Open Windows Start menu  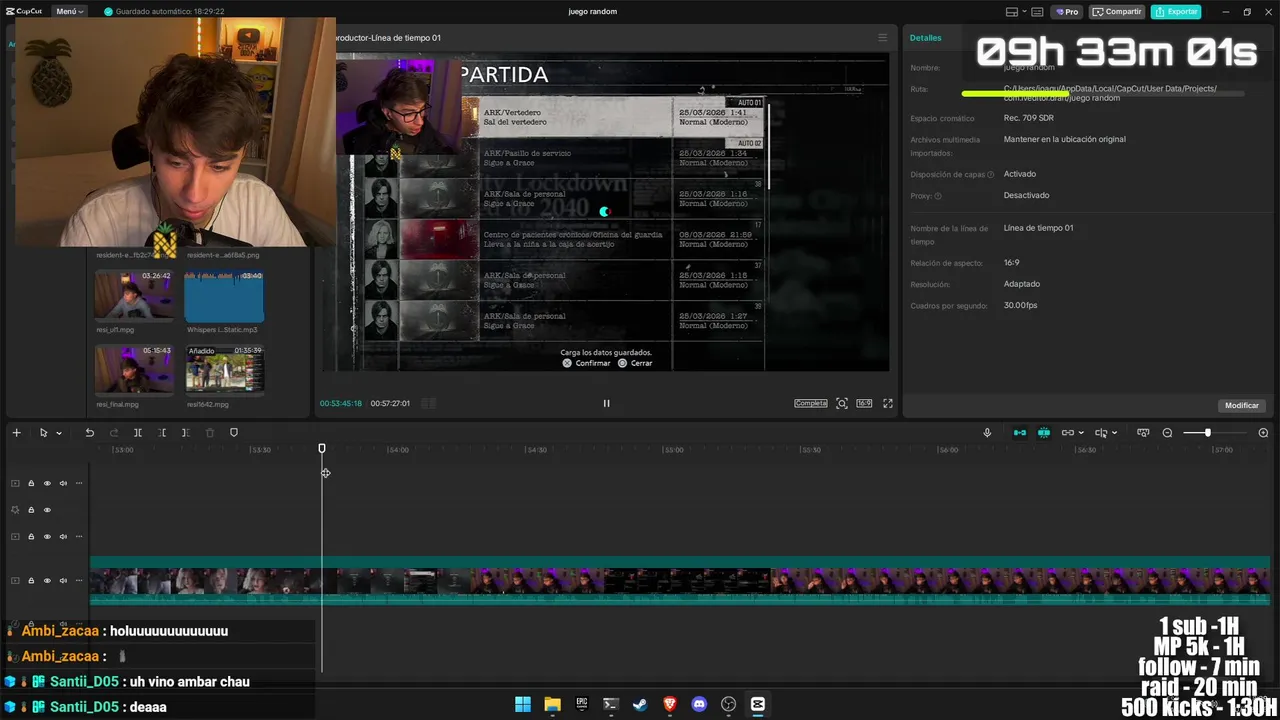point(523,704)
